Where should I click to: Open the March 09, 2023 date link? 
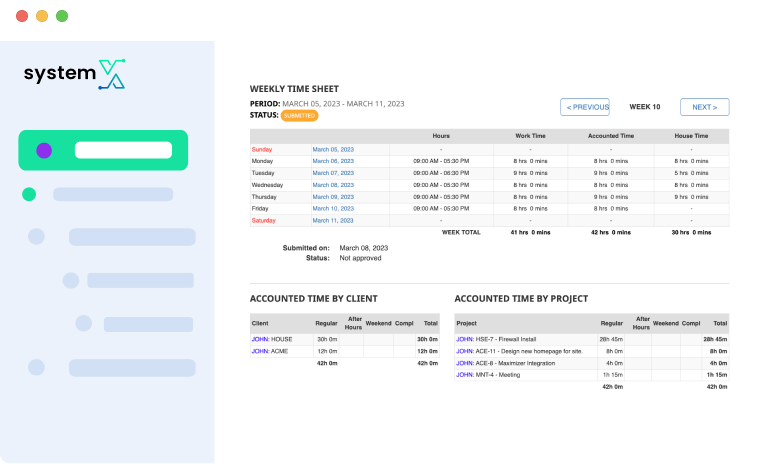[333, 197]
